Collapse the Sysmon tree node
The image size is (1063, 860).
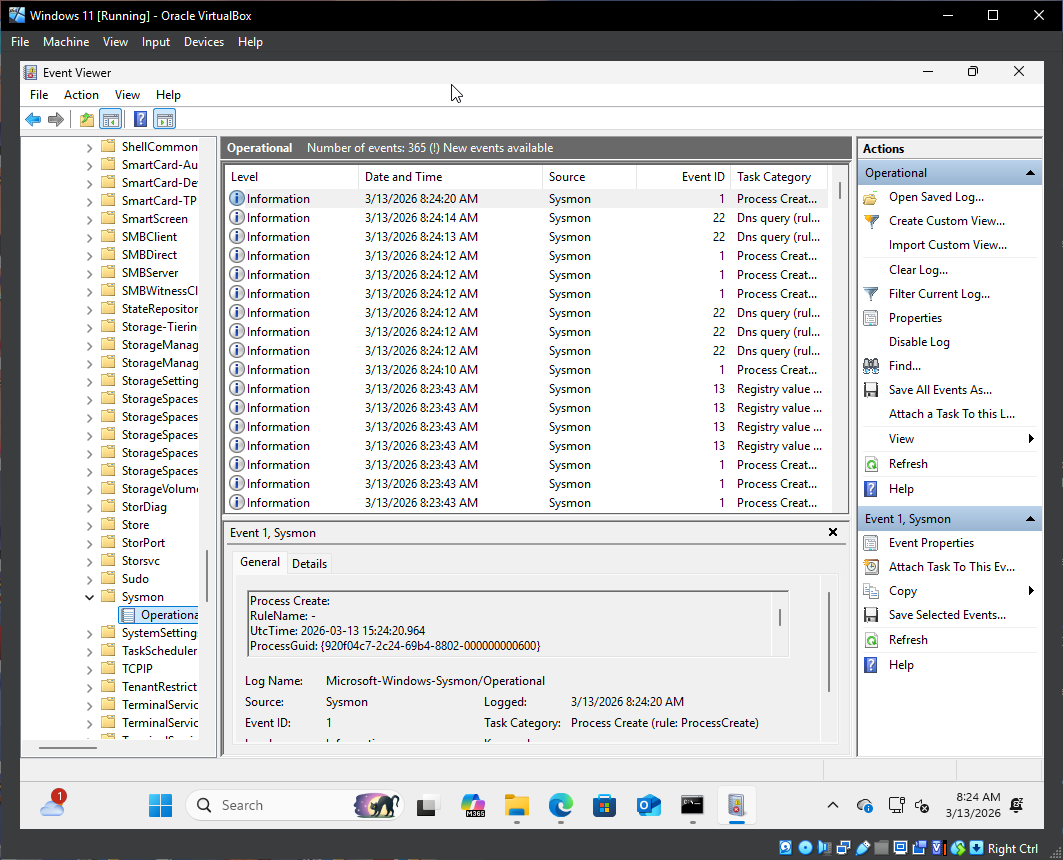click(x=91, y=596)
